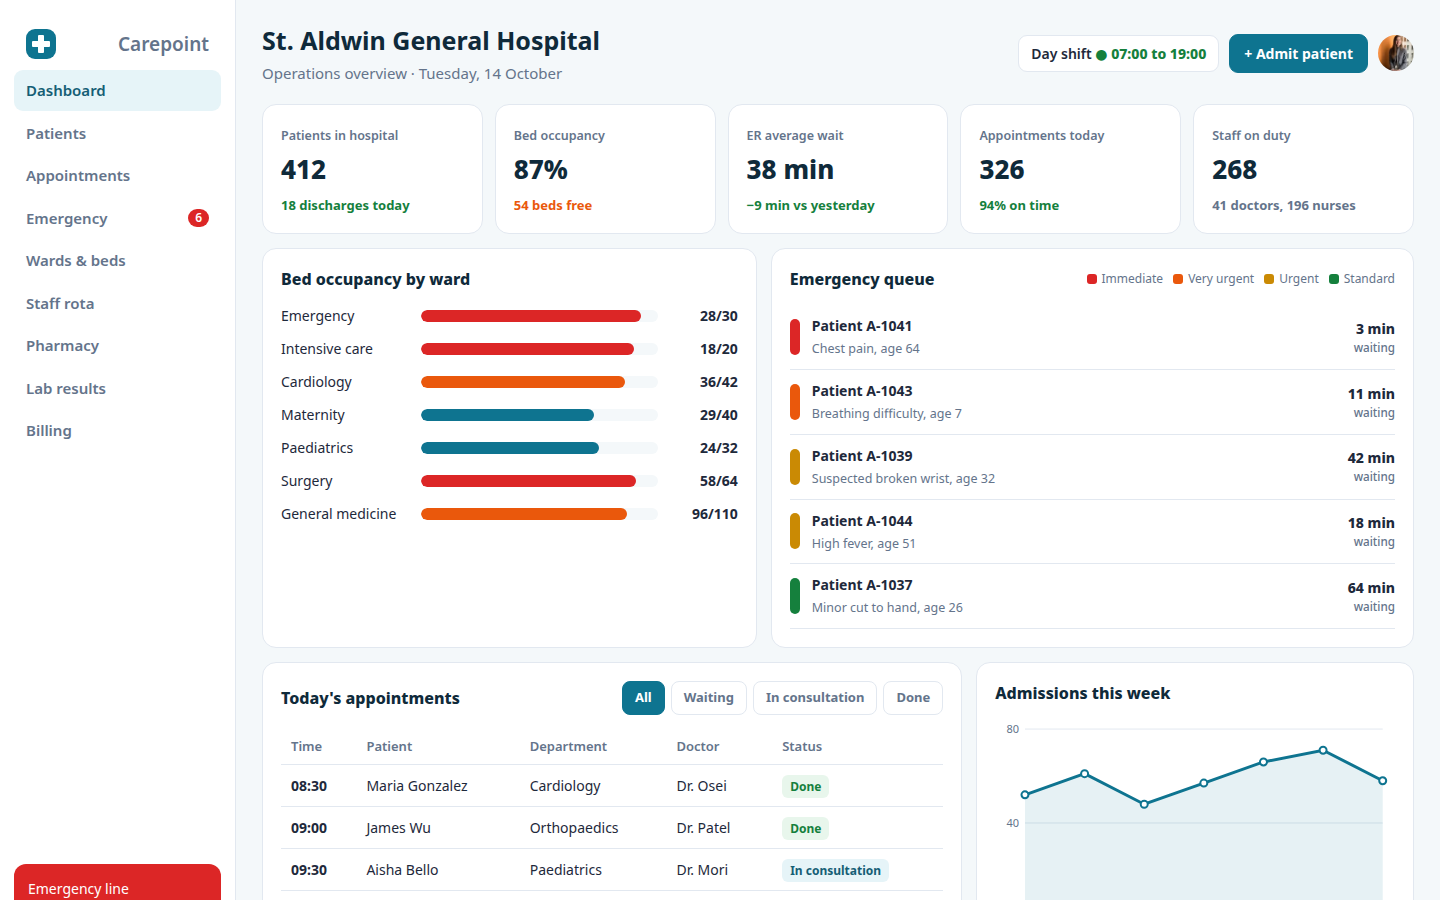Click the Standard legend green swatch
The height and width of the screenshot is (900, 1440).
click(1334, 279)
